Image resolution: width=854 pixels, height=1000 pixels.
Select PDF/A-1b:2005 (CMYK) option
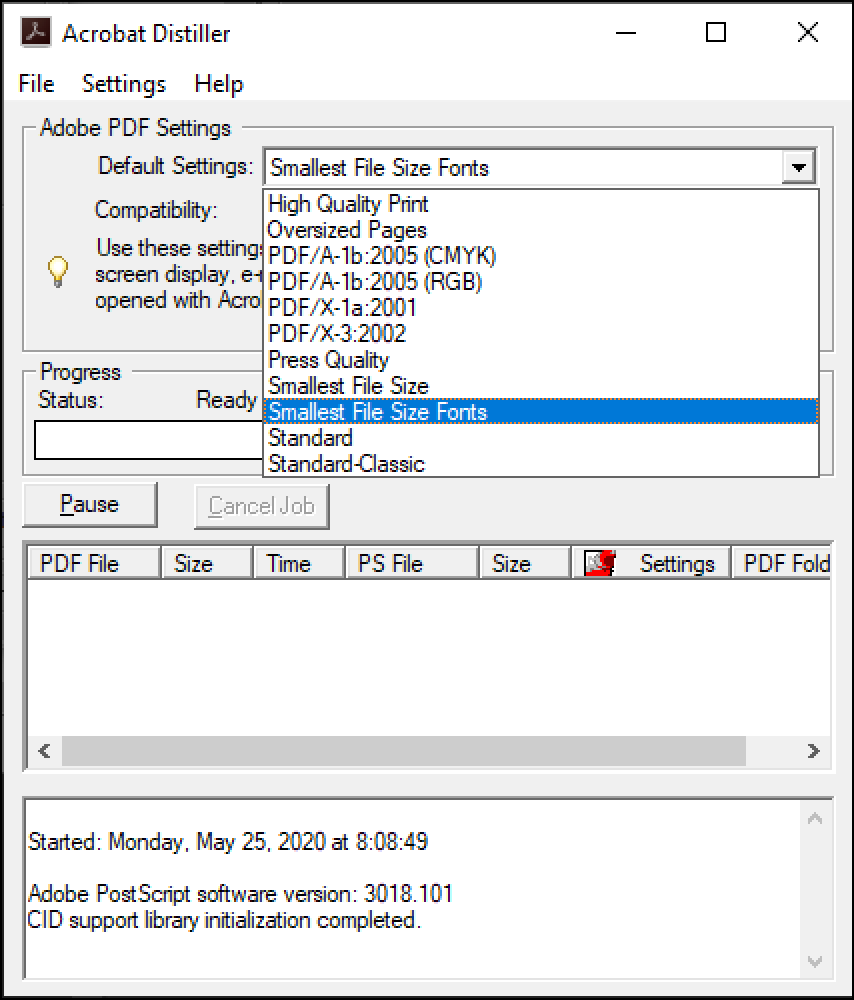point(541,256)
